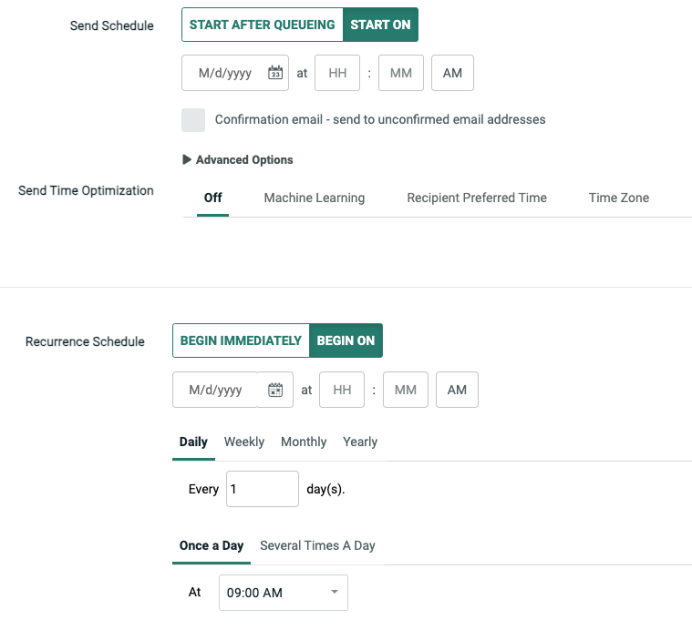Image resolution: width=692 pixels, height=630 pixels.
Task: Click the Begin Immediately button
Action: pyautogui.click(x=241, y=341)
